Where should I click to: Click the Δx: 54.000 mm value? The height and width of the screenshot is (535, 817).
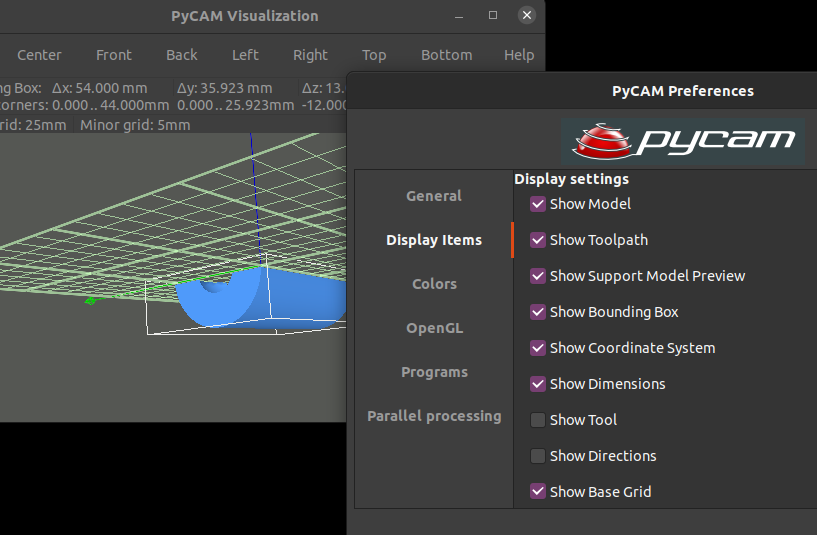[x=100, y=88]
